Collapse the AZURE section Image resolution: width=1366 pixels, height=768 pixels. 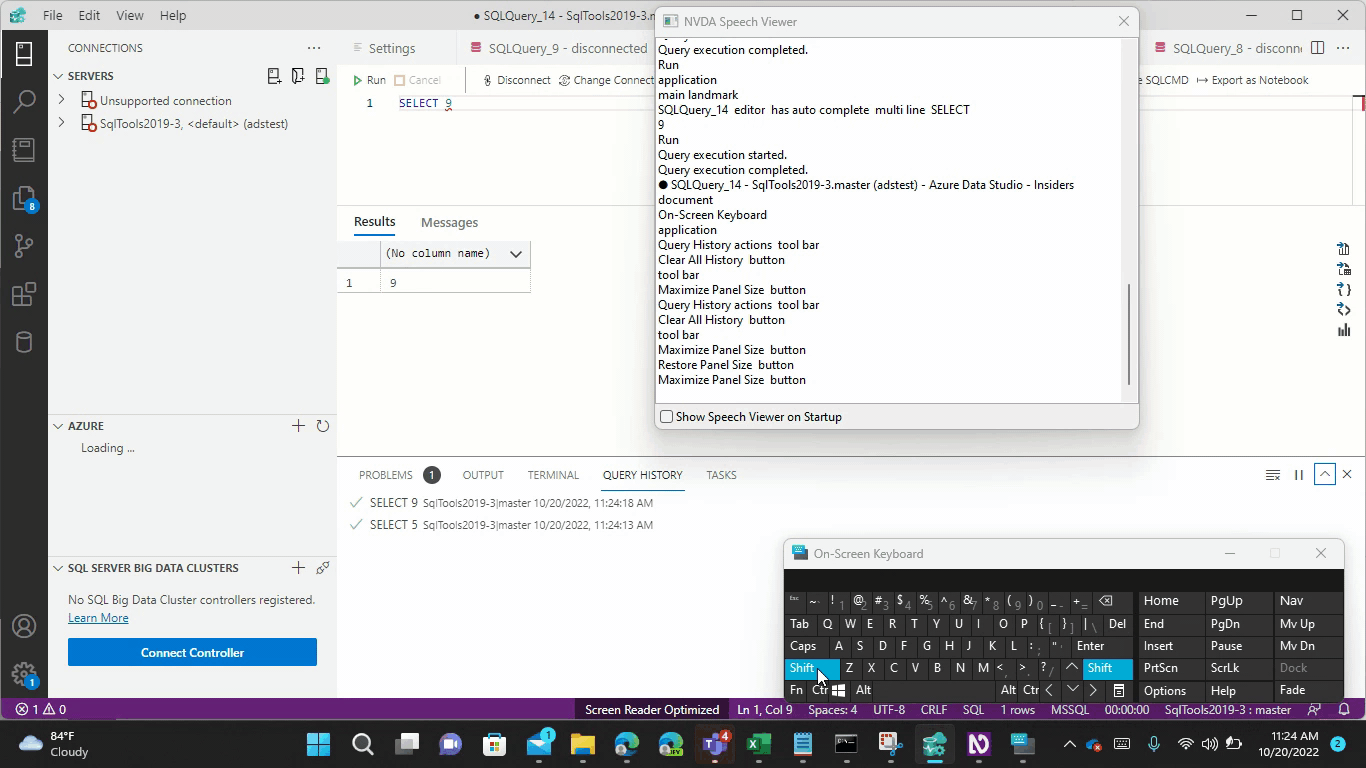pos(58,425)
